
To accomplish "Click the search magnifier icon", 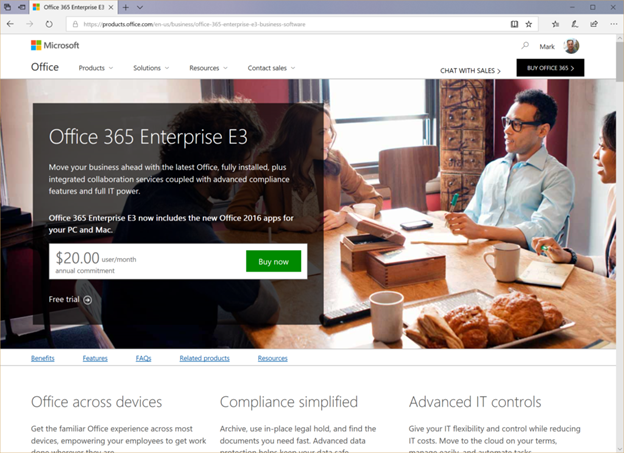I will 525,46.
